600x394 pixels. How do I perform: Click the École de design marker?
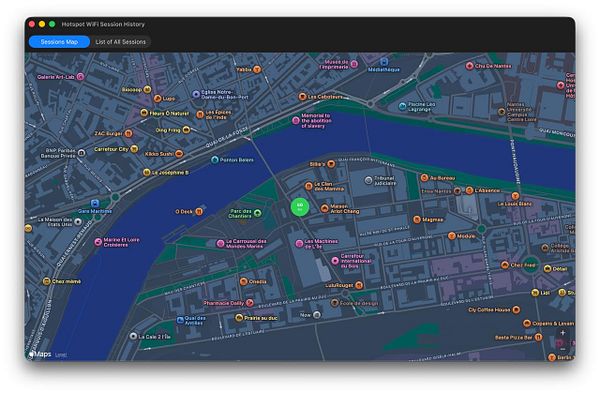(334, 303)
